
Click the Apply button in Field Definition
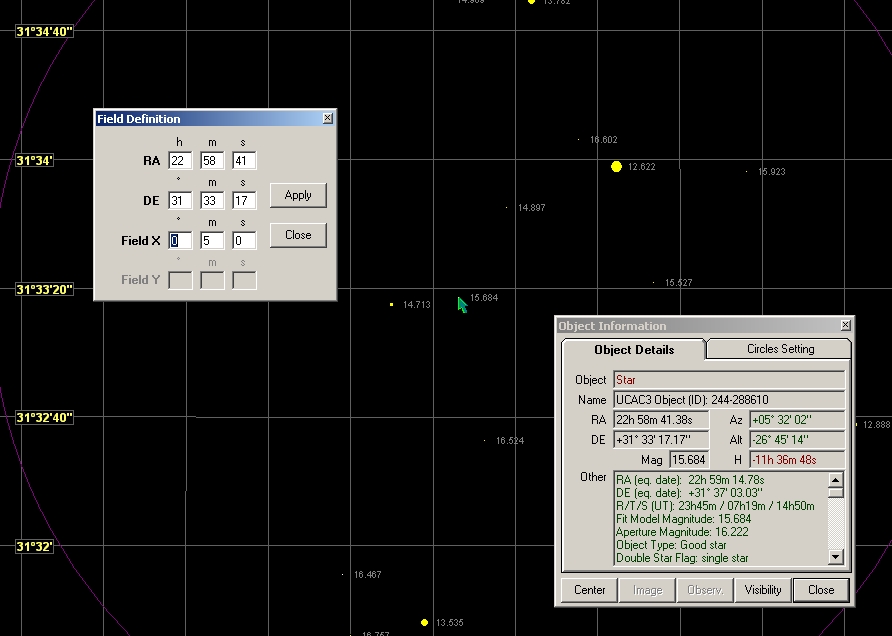[x=298, y=195]
